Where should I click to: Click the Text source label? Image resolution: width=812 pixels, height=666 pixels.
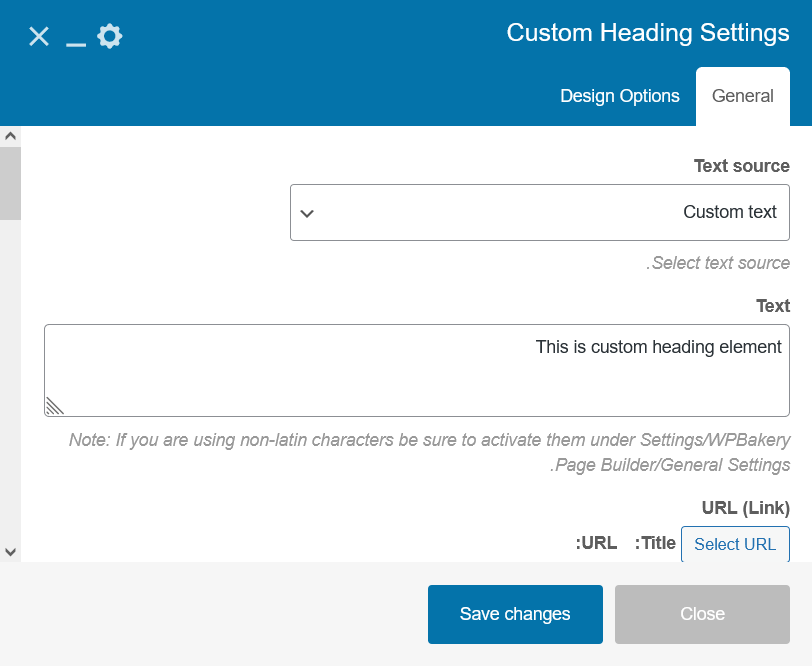(742, 166)
